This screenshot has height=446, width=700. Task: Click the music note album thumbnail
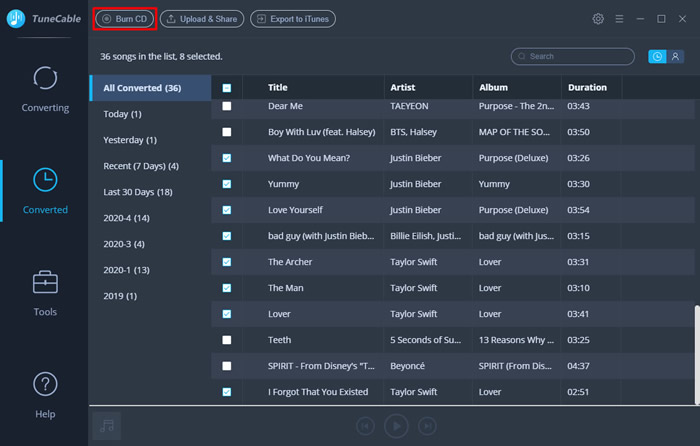[107, 425]
